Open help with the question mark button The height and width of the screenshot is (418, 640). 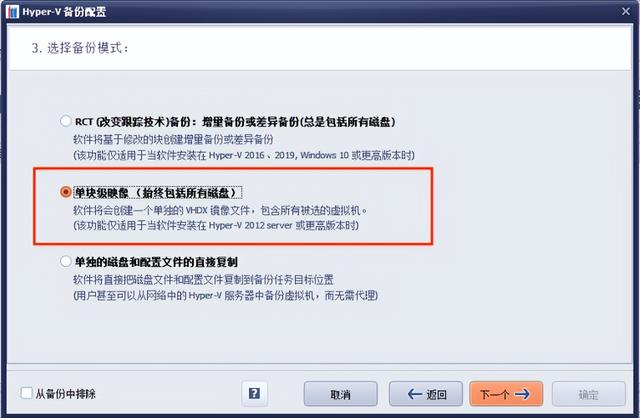pos(254,394)
